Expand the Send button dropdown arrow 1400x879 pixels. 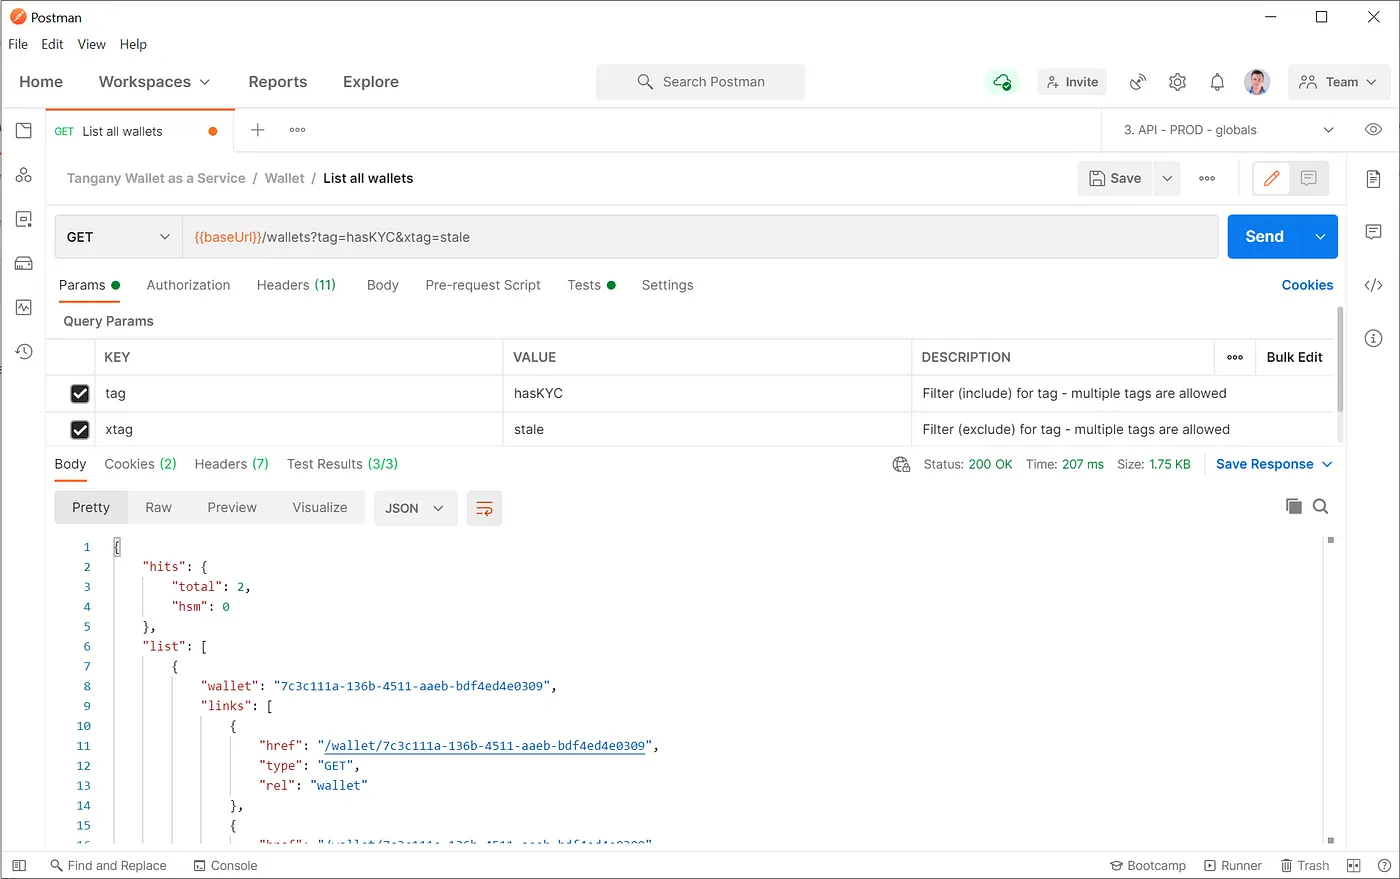point(1320,237)
